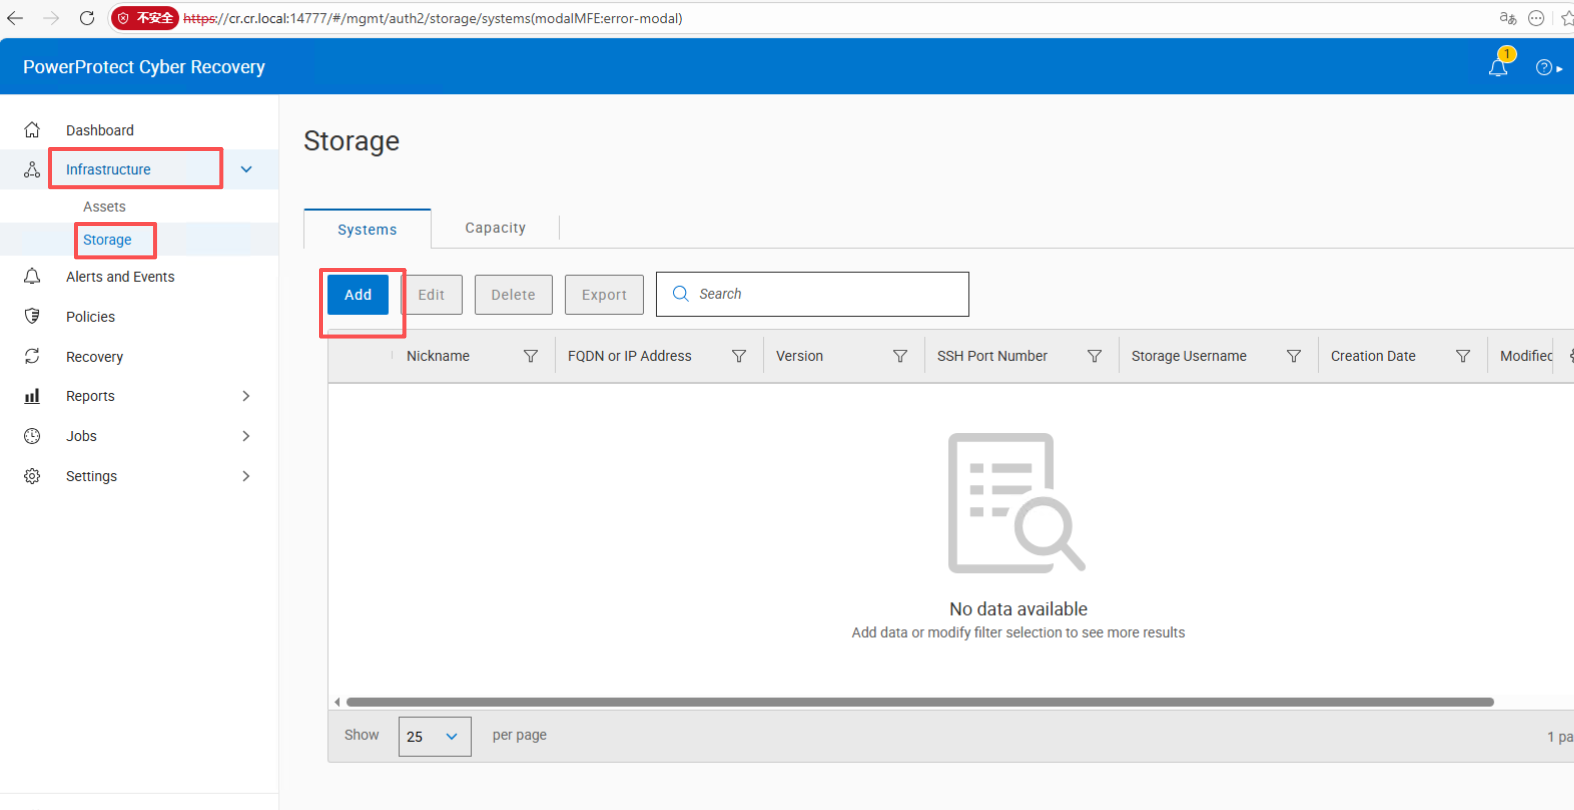Filter the SSH Port Number column
The image size is (1574, 810).
tap(1095, 356)
